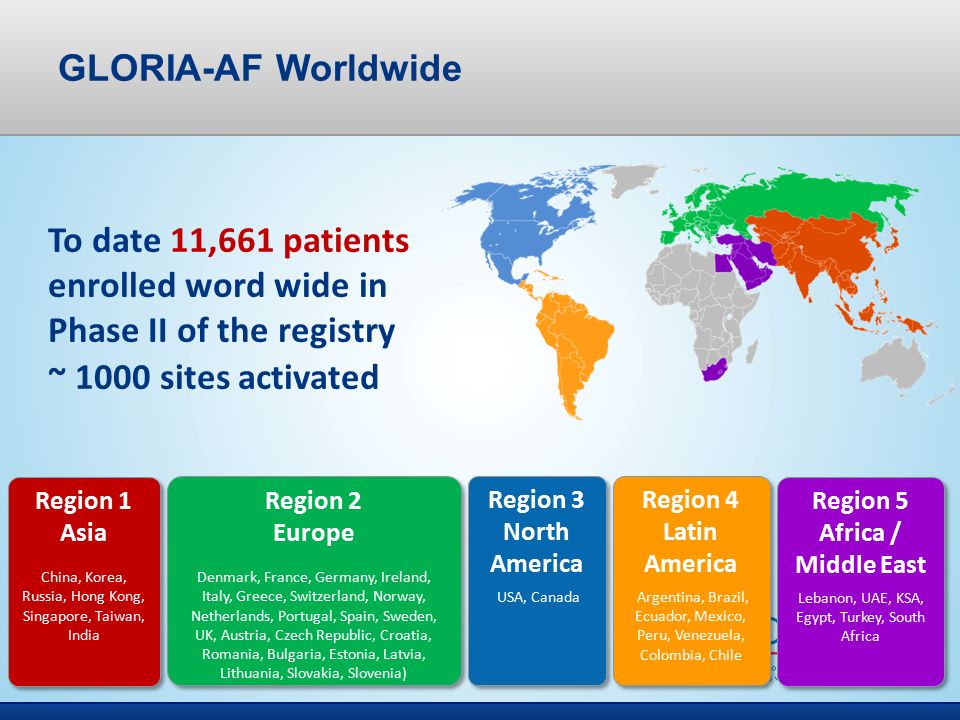Click the country list starting 'Lebanon, UAE, KSA'
The image size is (960, 720).
coord(860,617)
